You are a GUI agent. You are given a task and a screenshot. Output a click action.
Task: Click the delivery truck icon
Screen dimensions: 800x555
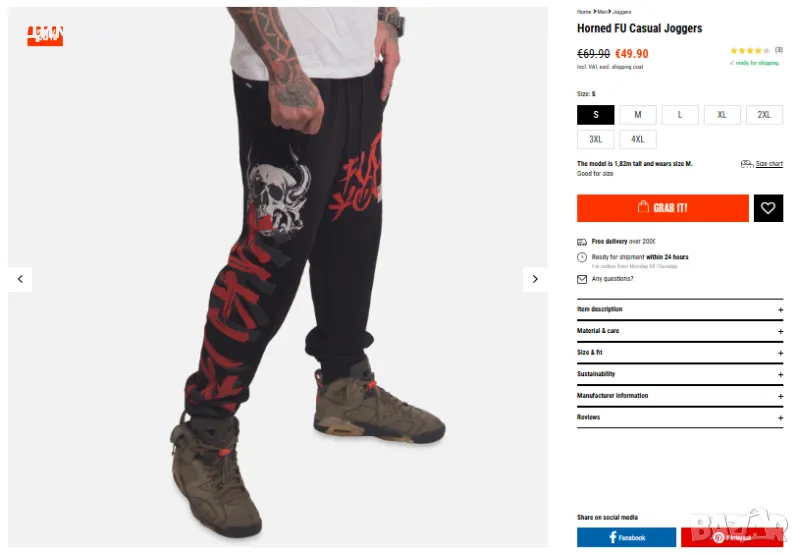point(582,242)
